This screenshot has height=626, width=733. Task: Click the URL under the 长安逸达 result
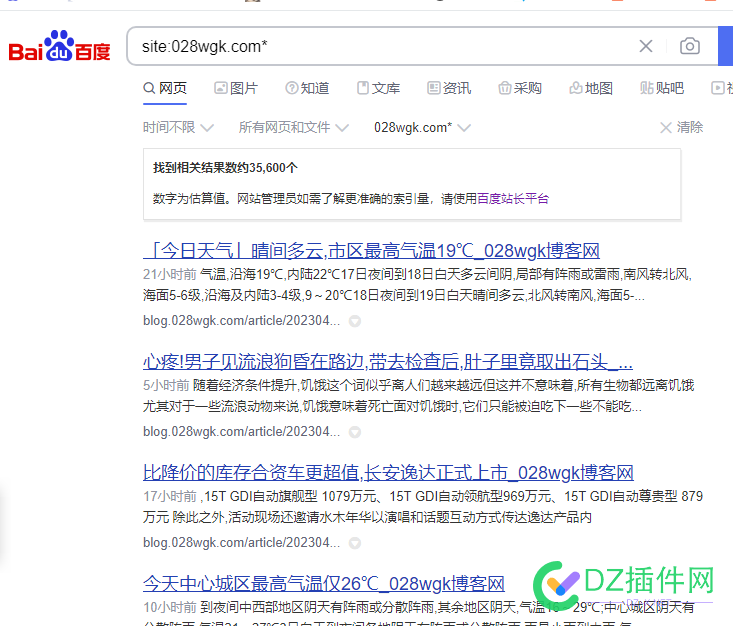point(241,542)
